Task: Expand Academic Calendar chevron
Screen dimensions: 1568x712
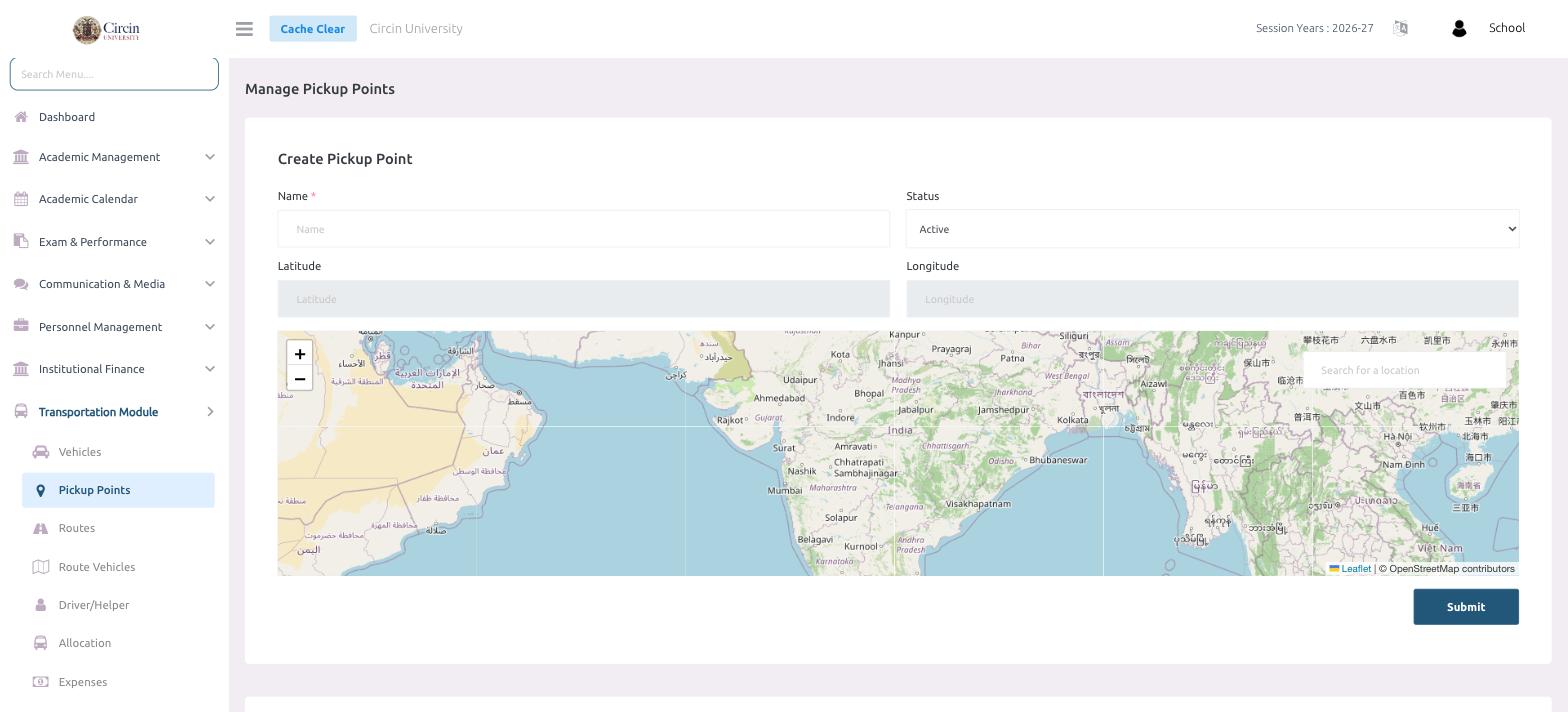Action: (210, 199)
